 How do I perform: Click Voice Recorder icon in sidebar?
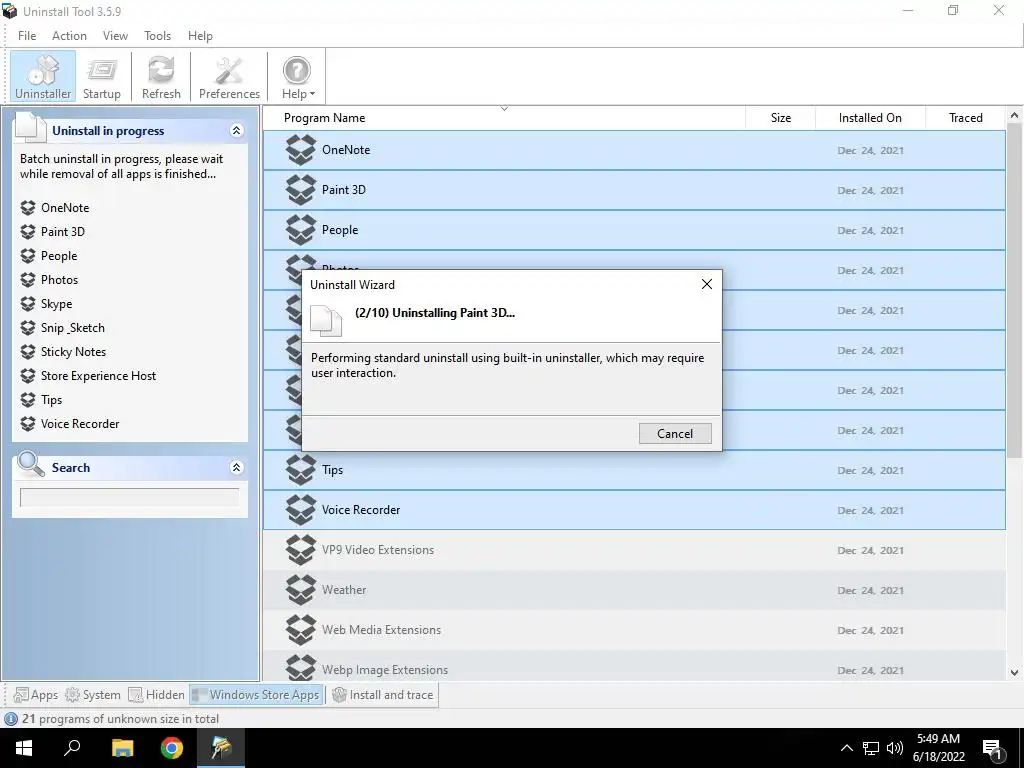27,424
